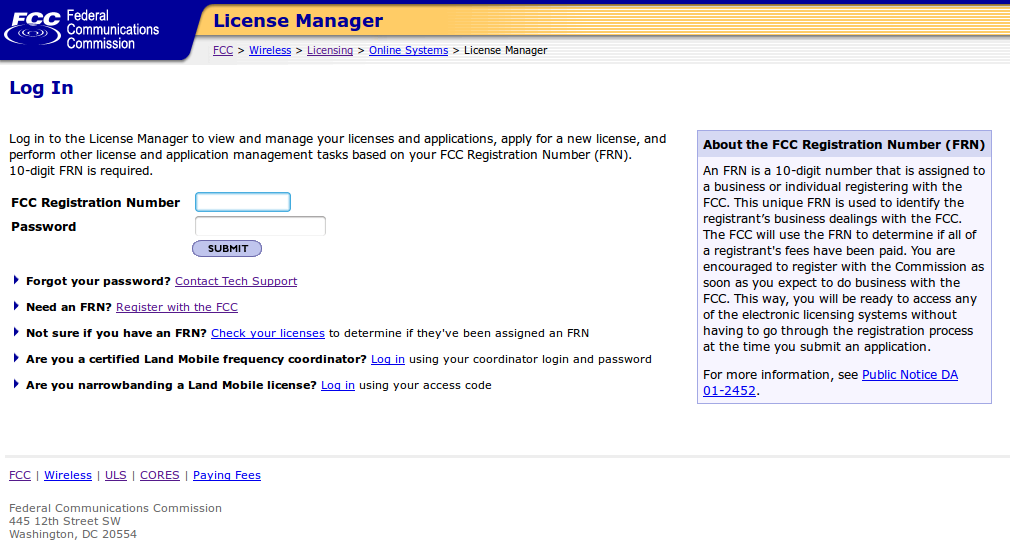Open the FCC breadcrumb link
This screenshot has height=560, width=1010.
[x=223, y=50]
